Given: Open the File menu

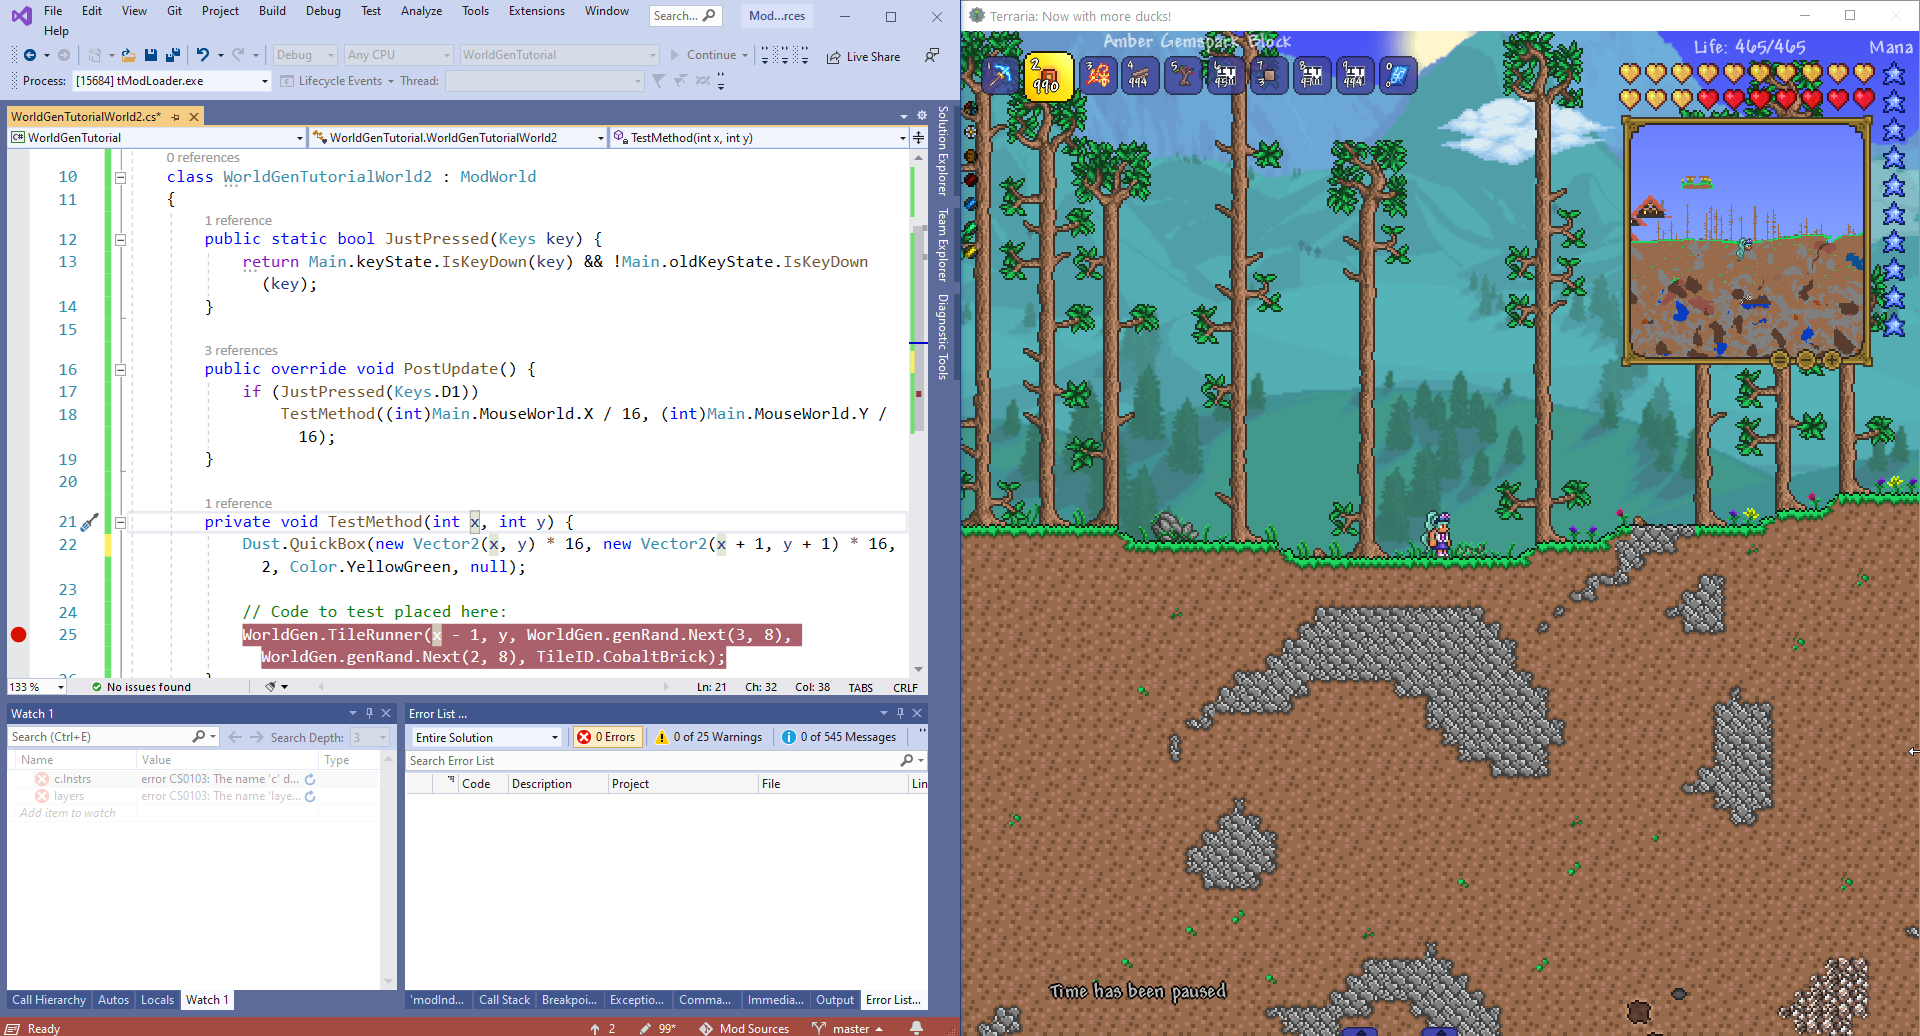Looking at the screenshot, I should (x=53, y=11).
